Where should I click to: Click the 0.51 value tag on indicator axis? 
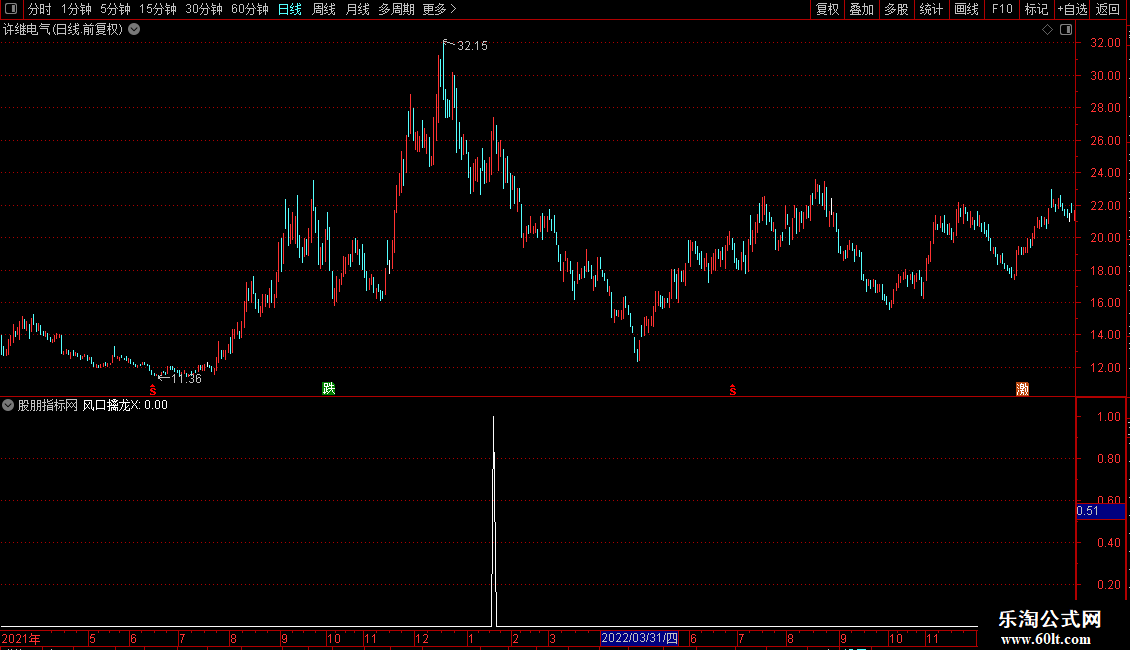[x=1100, y=511]
